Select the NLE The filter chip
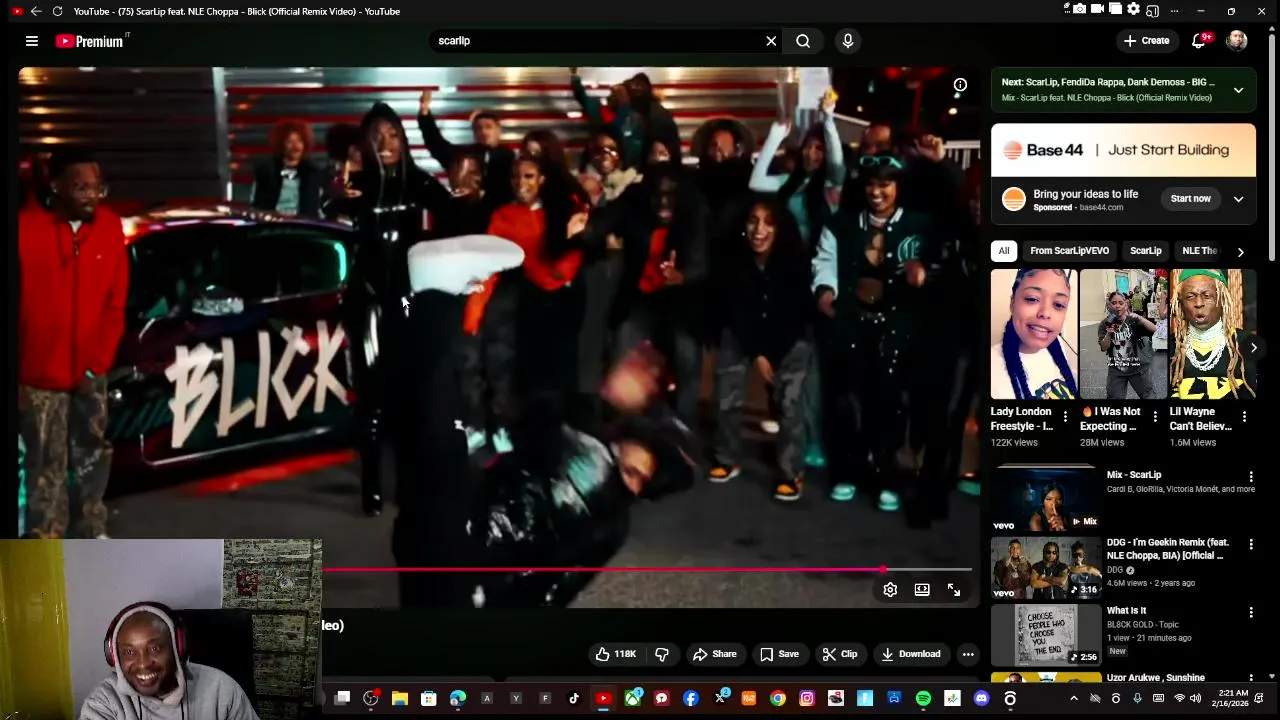The image size is (1280, 720). (1200, 251)
